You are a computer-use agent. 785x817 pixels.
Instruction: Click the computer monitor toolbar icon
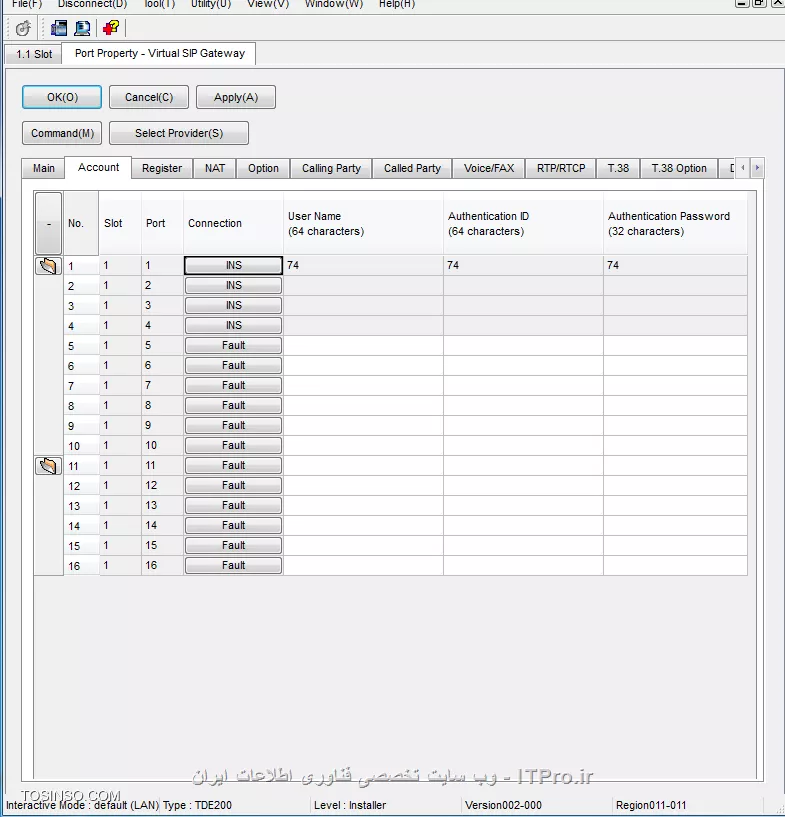tap(82, 28)
